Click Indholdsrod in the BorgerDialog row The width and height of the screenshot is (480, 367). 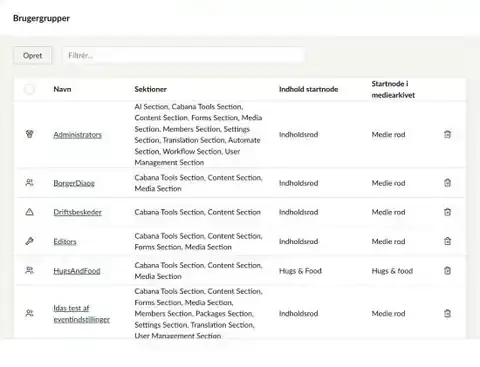[298, 183]
